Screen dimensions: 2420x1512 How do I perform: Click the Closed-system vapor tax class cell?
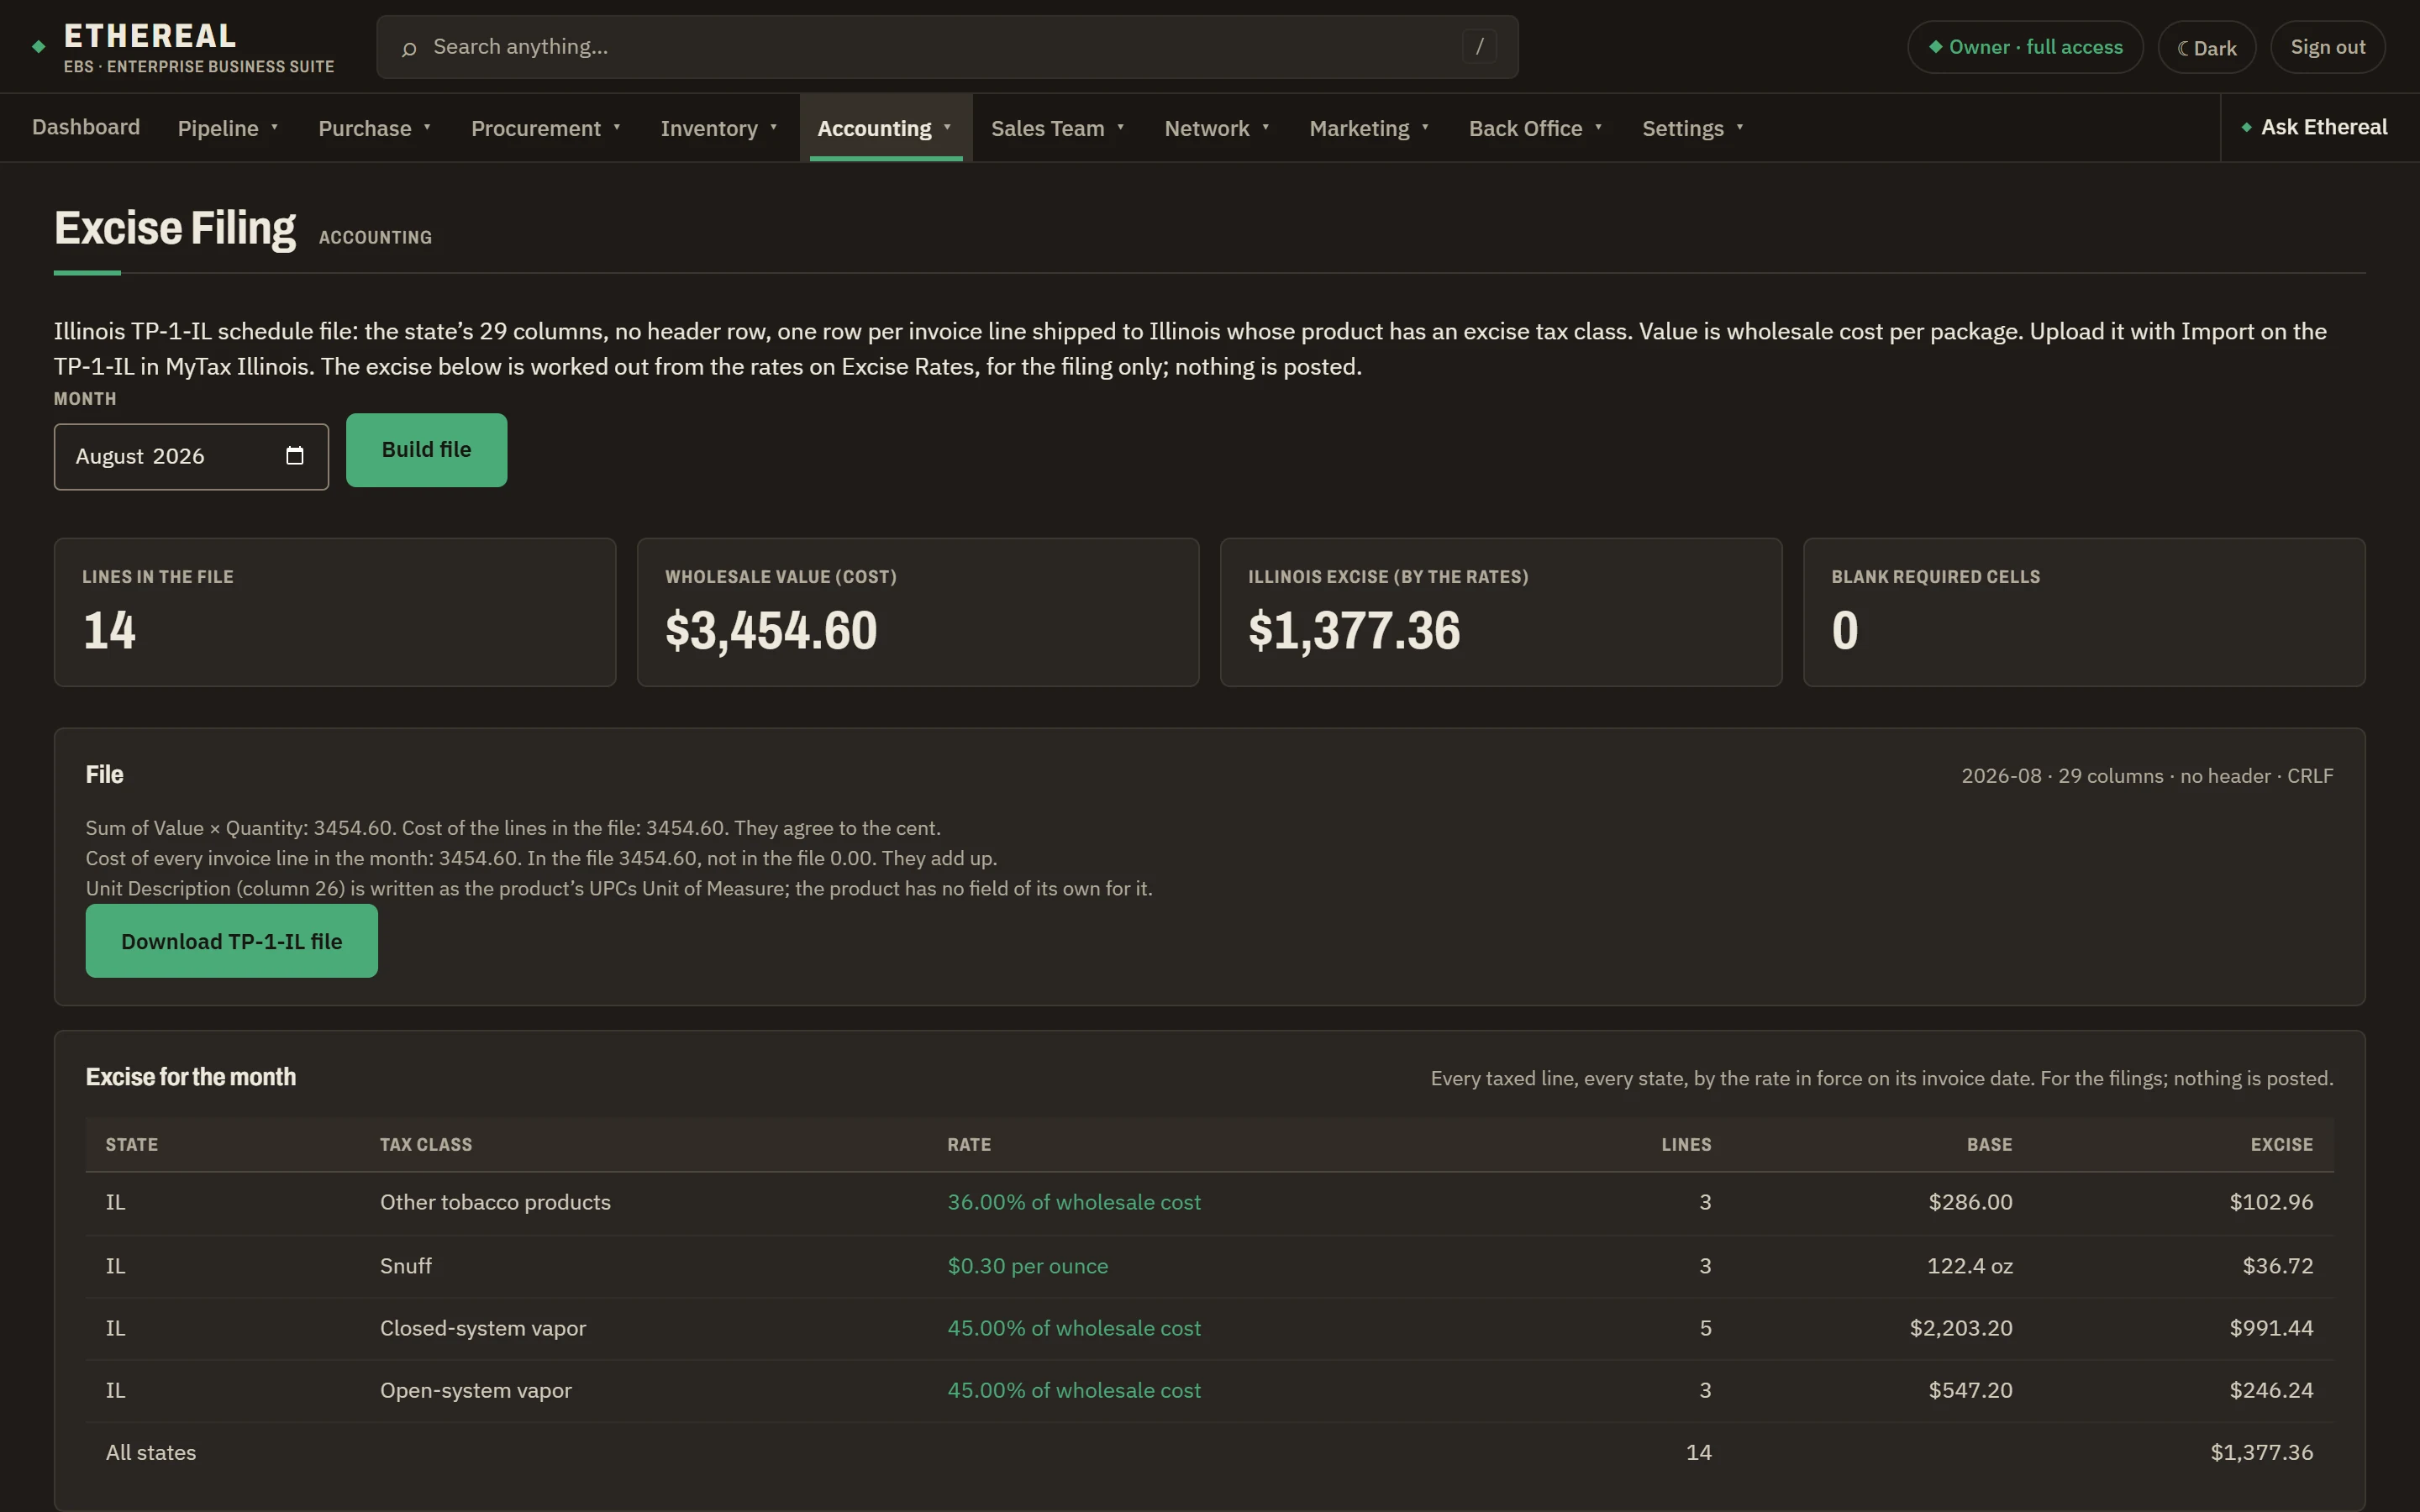[483, 1328]
